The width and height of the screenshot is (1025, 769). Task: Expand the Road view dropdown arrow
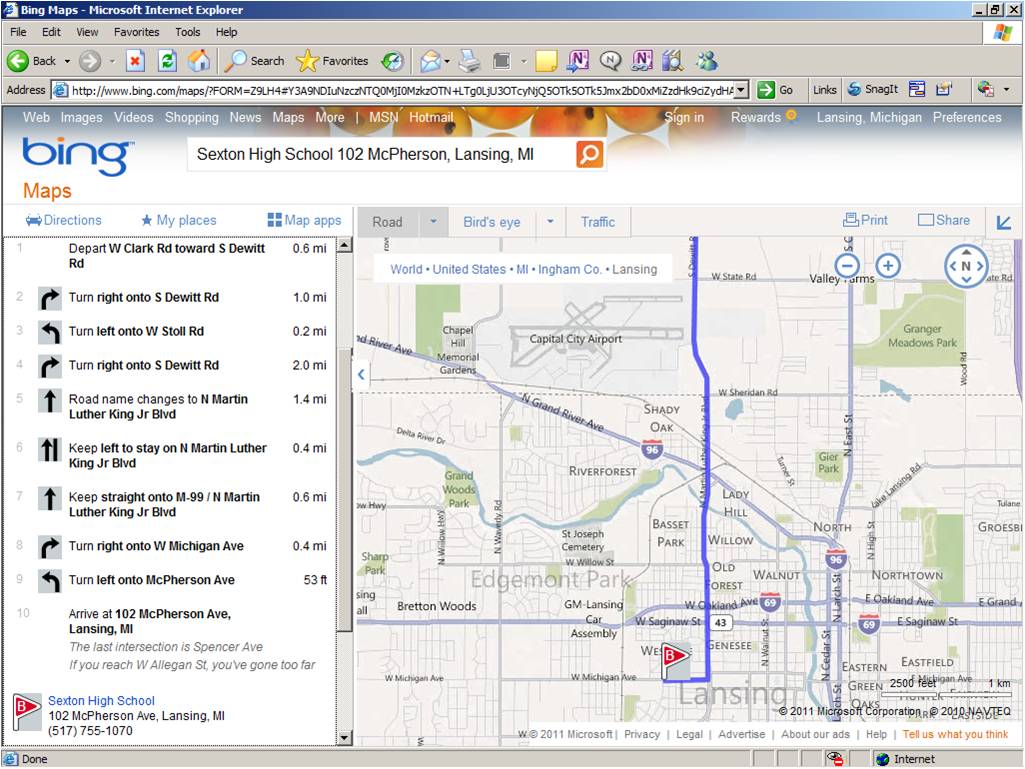click(433, 222)
